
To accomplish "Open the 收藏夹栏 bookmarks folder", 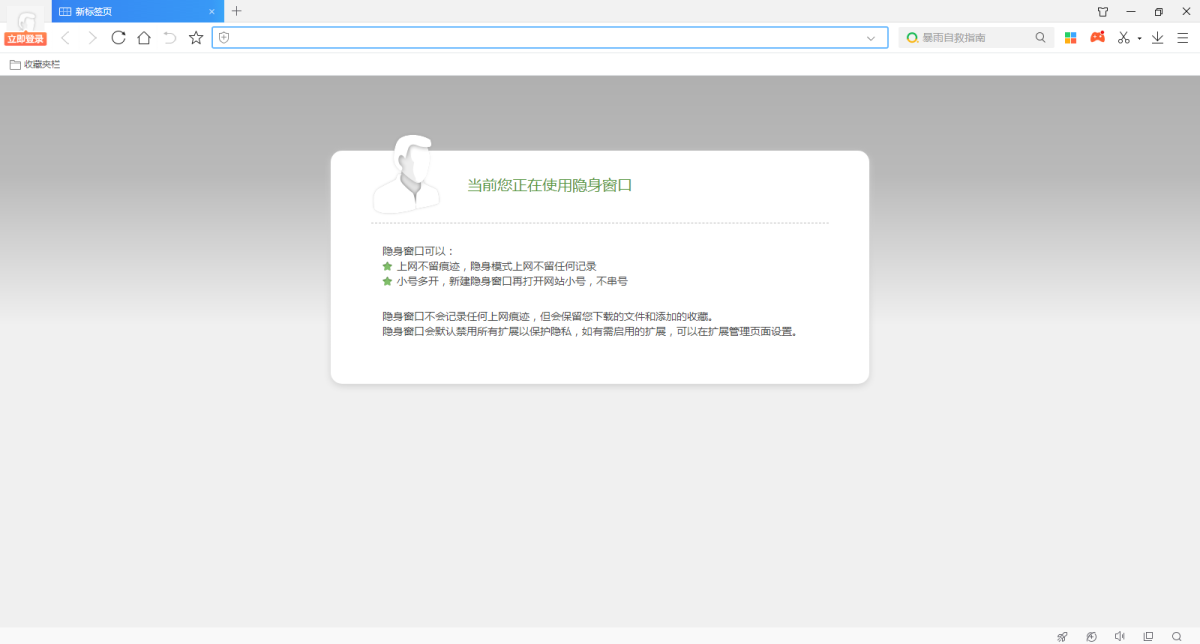I will (x=35, y=64).
